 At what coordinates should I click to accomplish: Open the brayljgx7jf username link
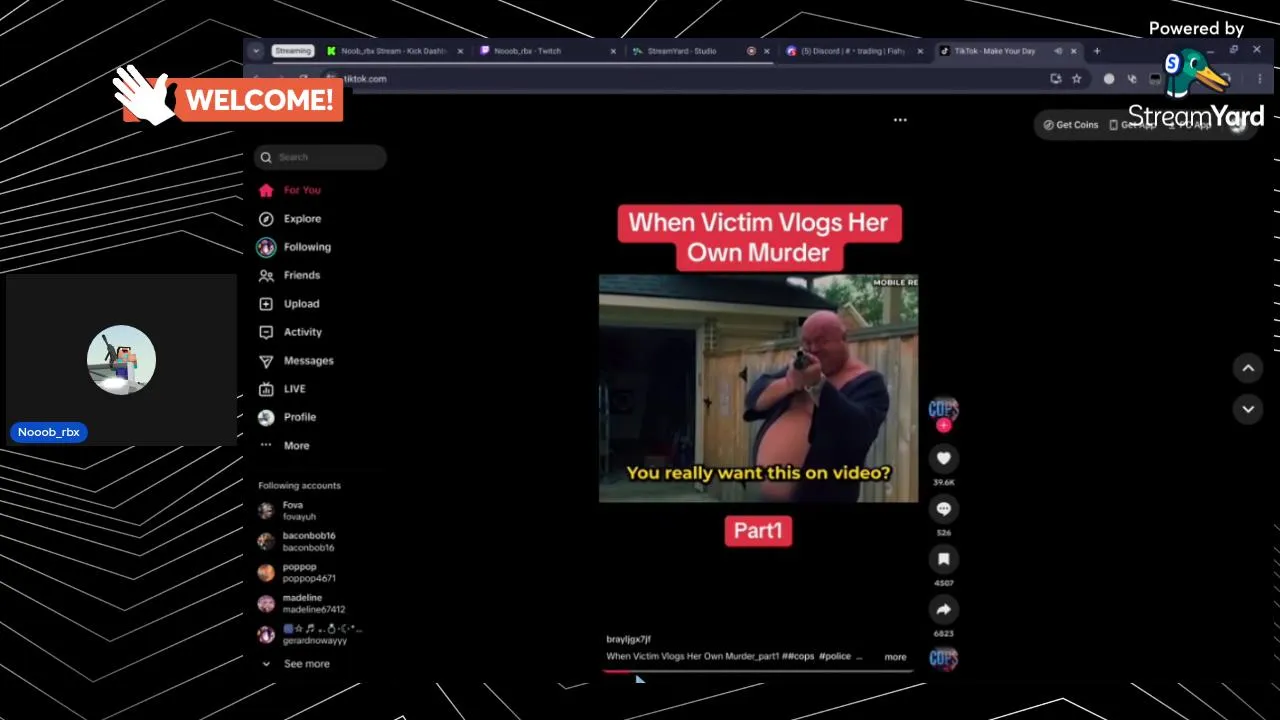pyautogui.click(x=628, y=639)
